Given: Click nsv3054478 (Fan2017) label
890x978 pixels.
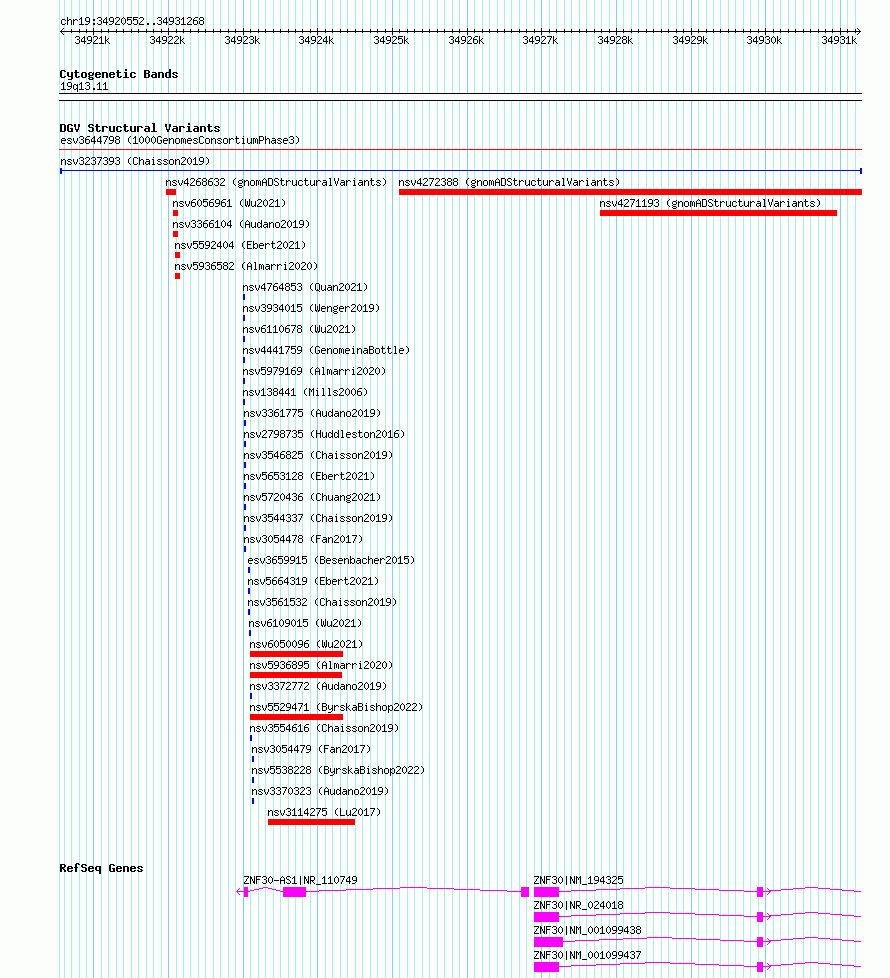Looking at the screenshot, I should (303, 540).
